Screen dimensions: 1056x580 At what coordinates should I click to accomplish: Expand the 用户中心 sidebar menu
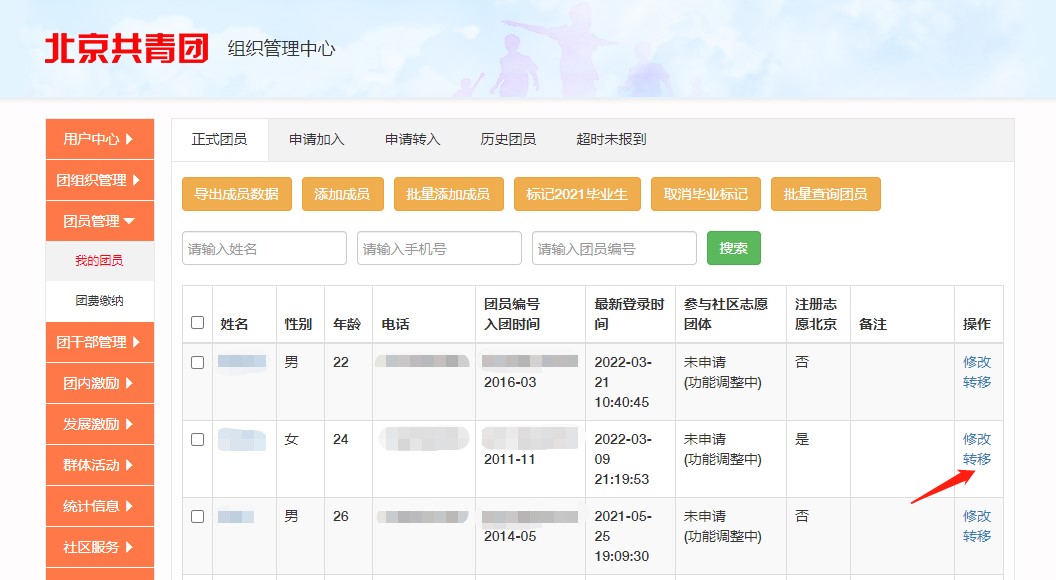click(x=99, y=139)
